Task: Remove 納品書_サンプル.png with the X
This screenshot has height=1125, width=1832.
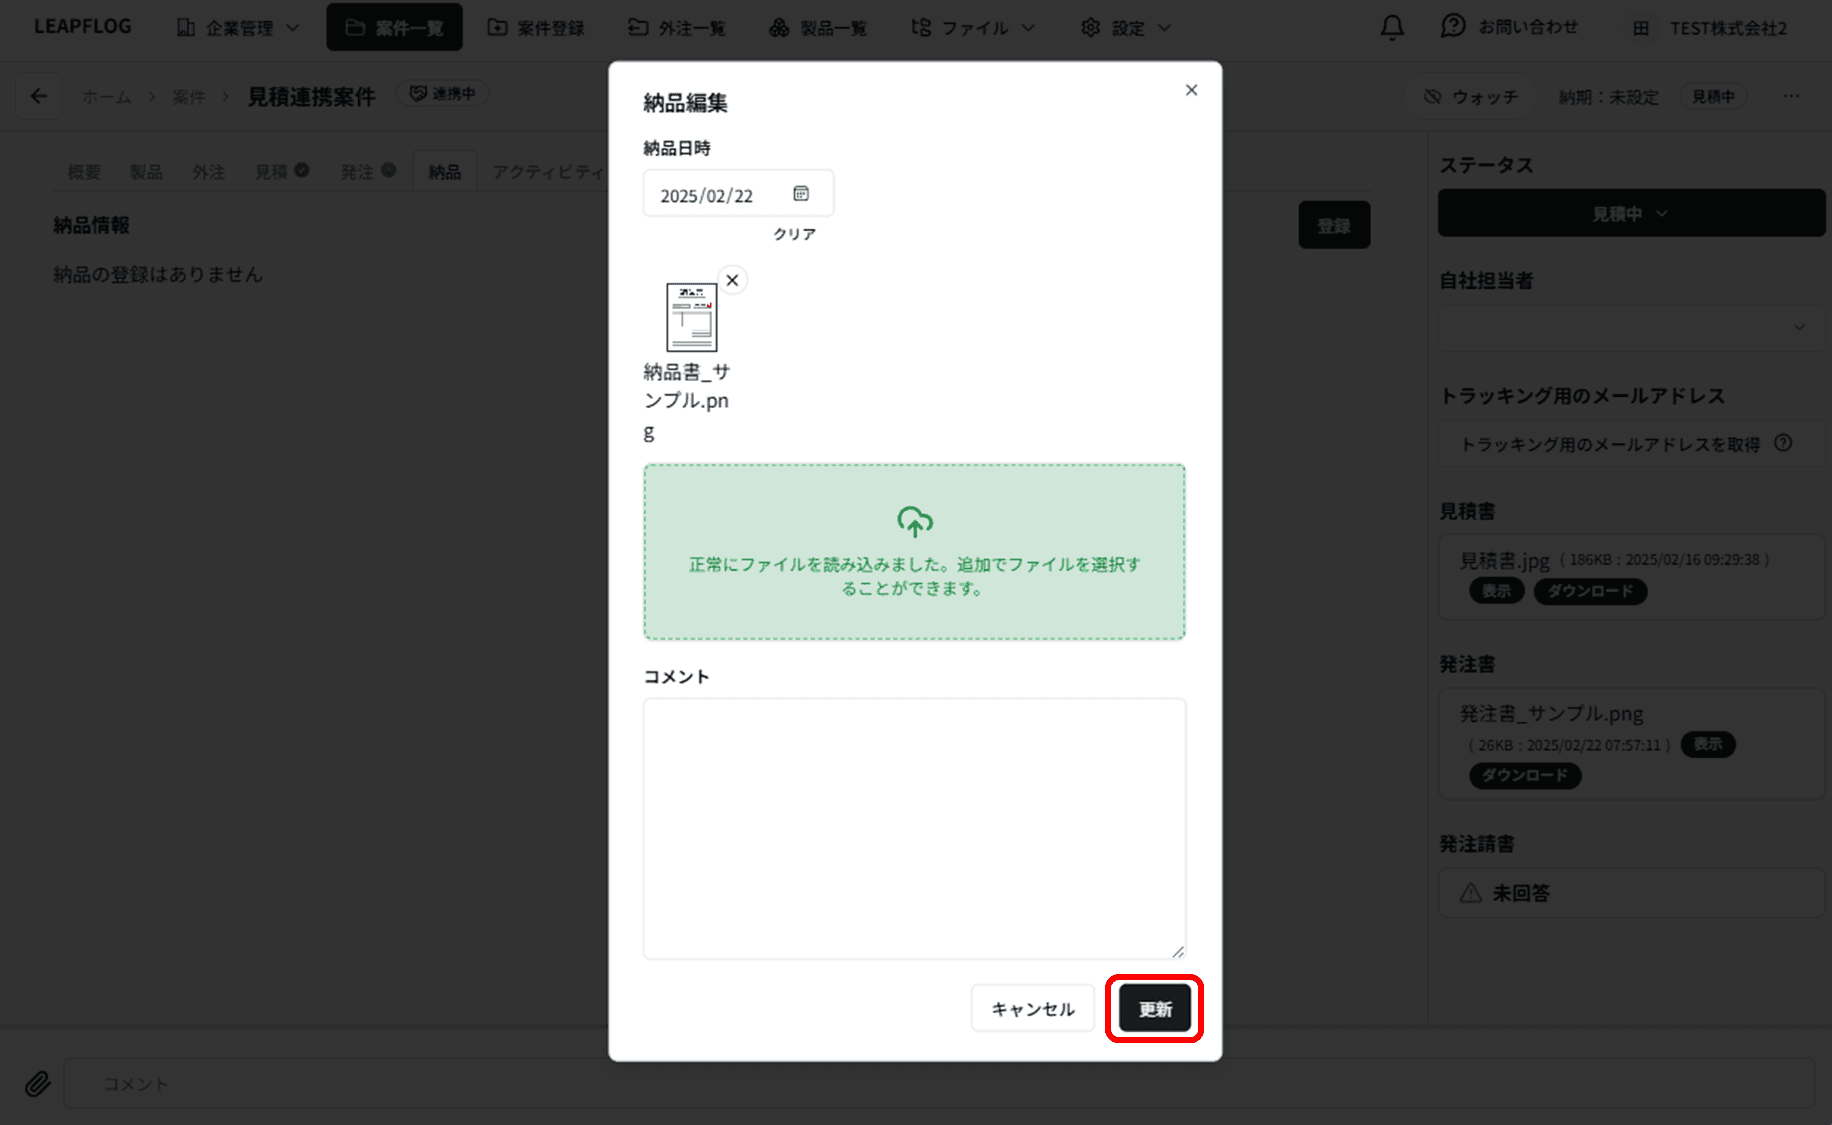Action: [733, 280]
